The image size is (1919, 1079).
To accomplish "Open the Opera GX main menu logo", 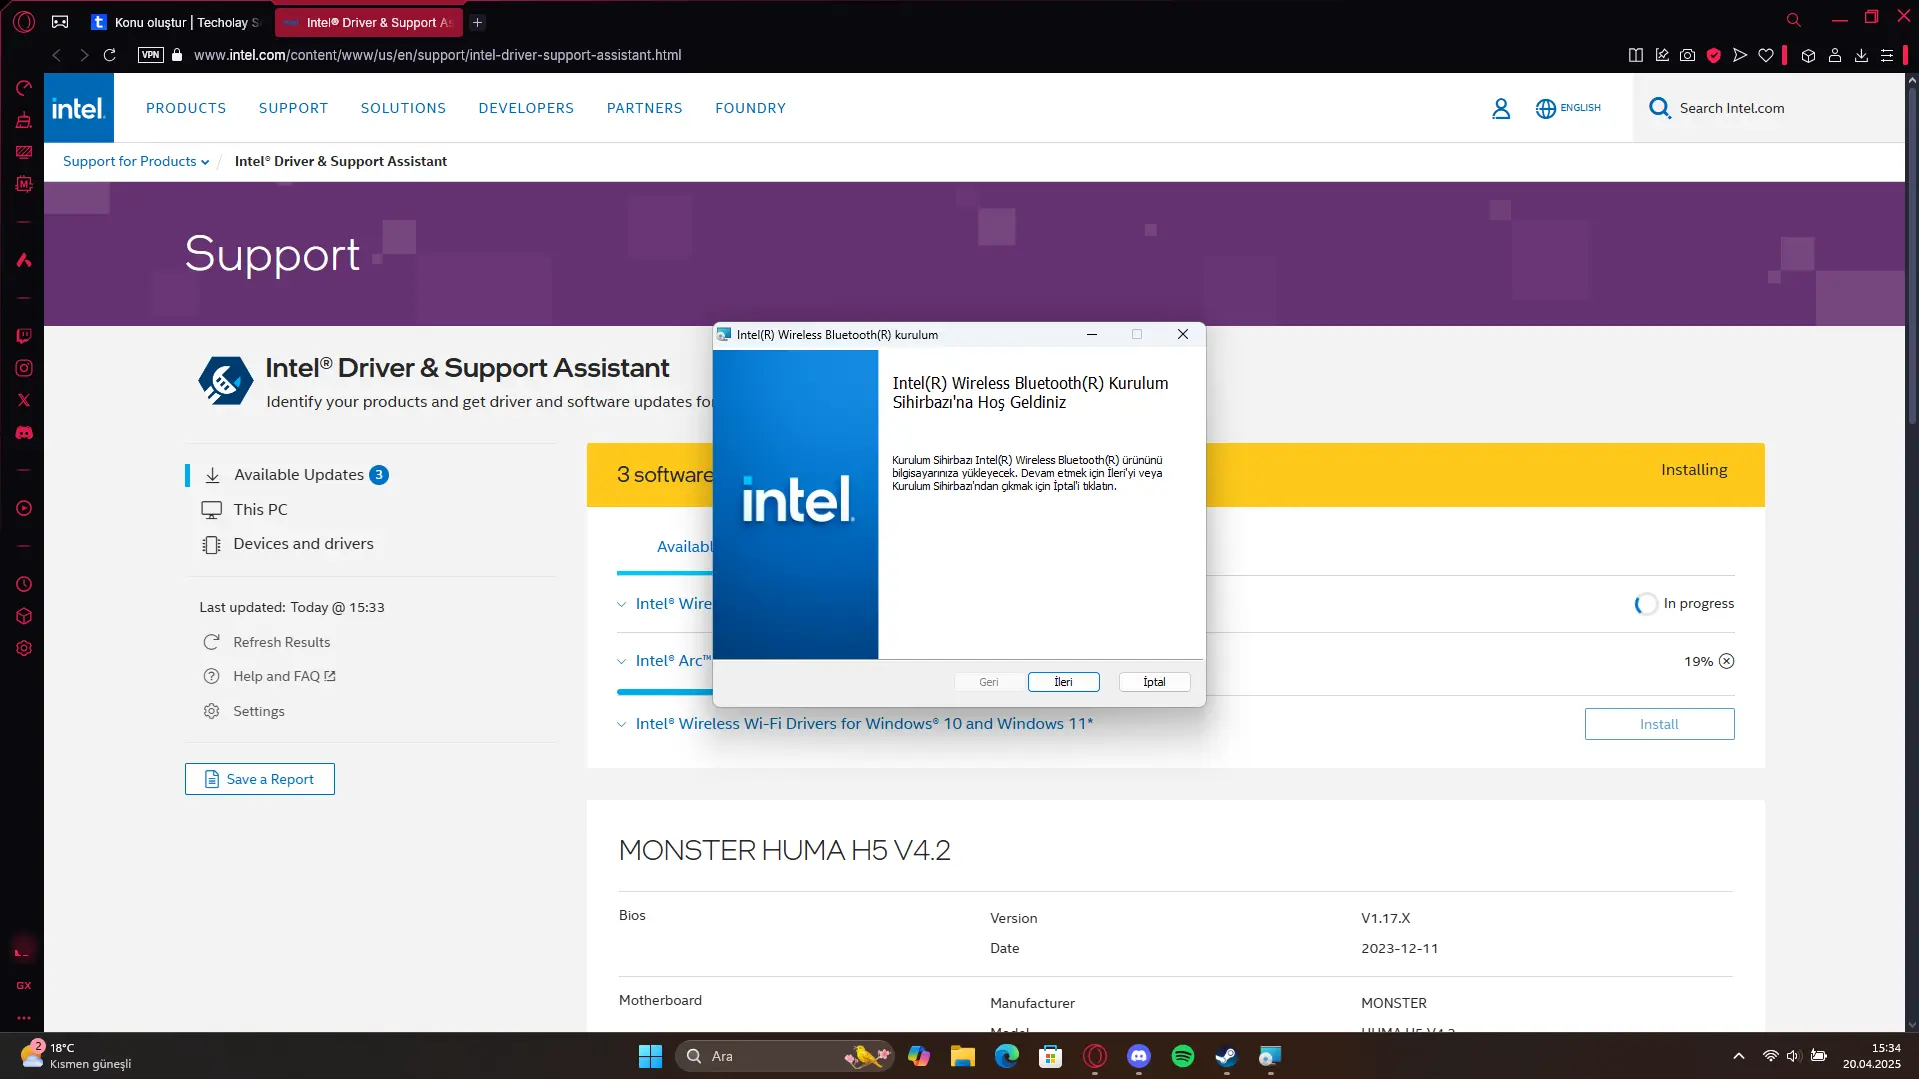I will (24, 21).
